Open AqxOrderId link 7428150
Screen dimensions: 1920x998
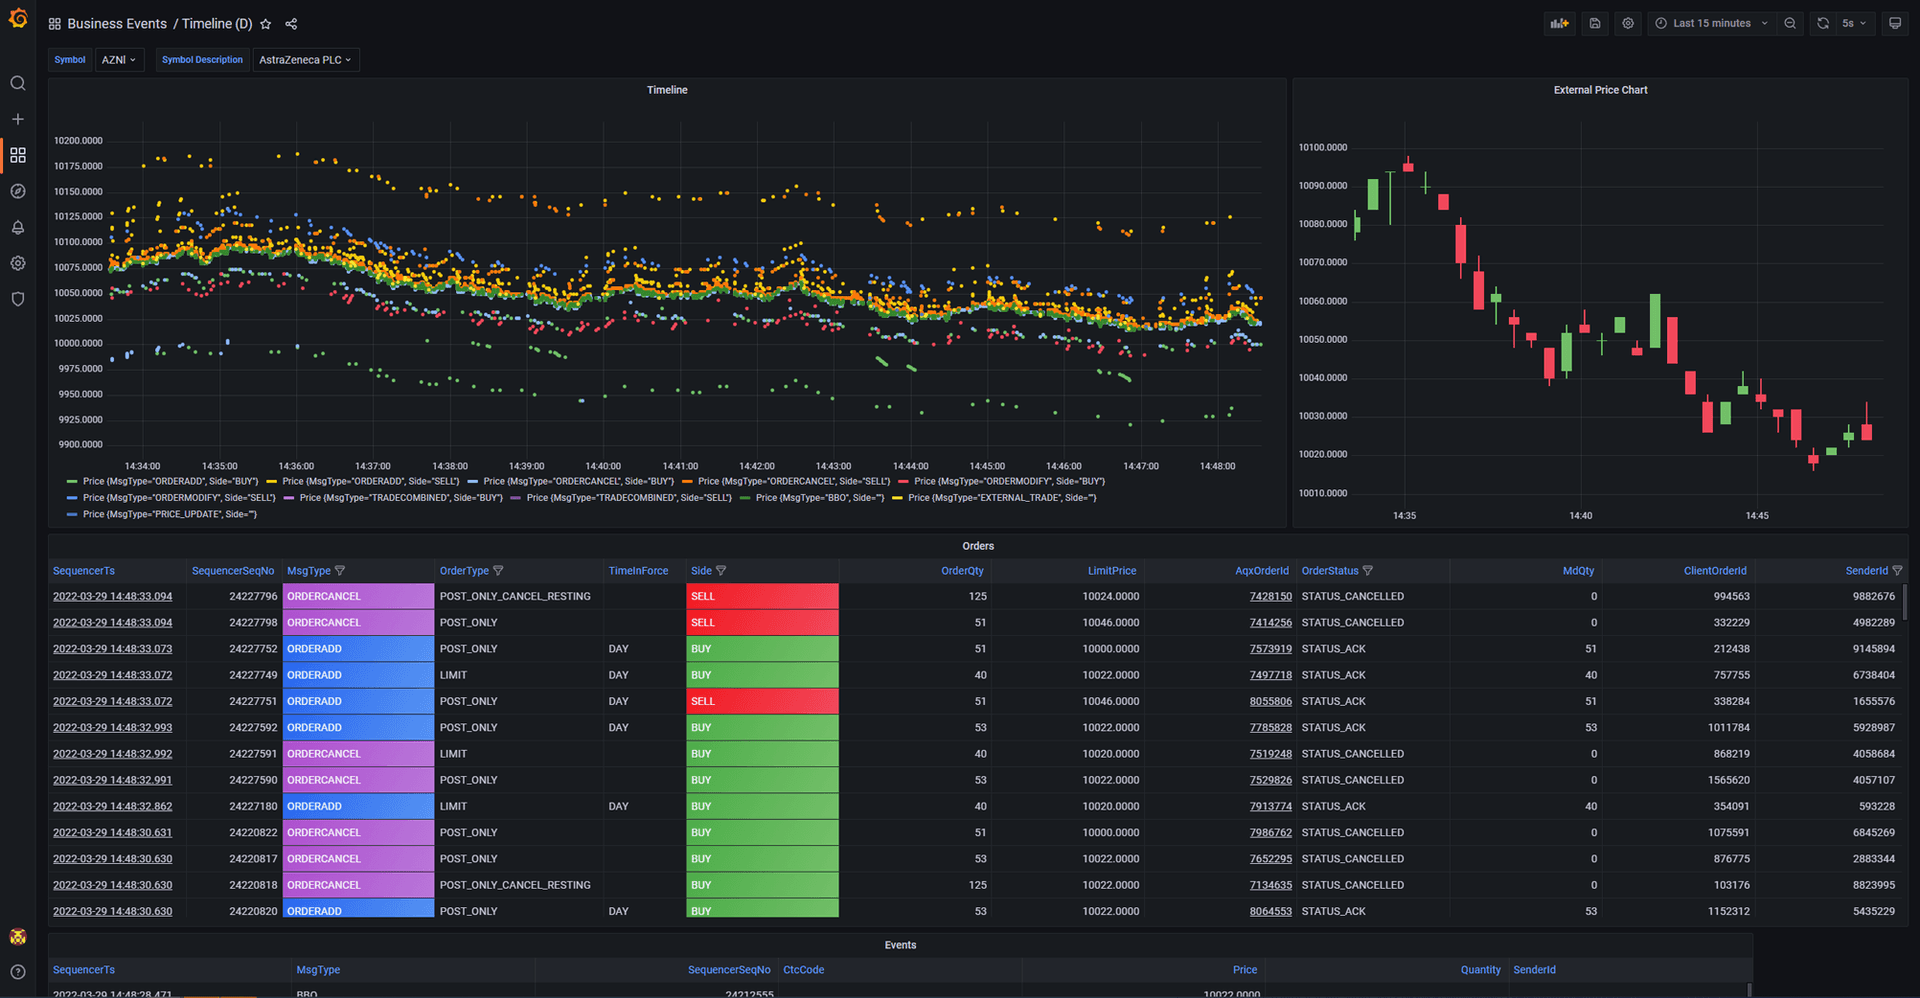(1270, 596)
